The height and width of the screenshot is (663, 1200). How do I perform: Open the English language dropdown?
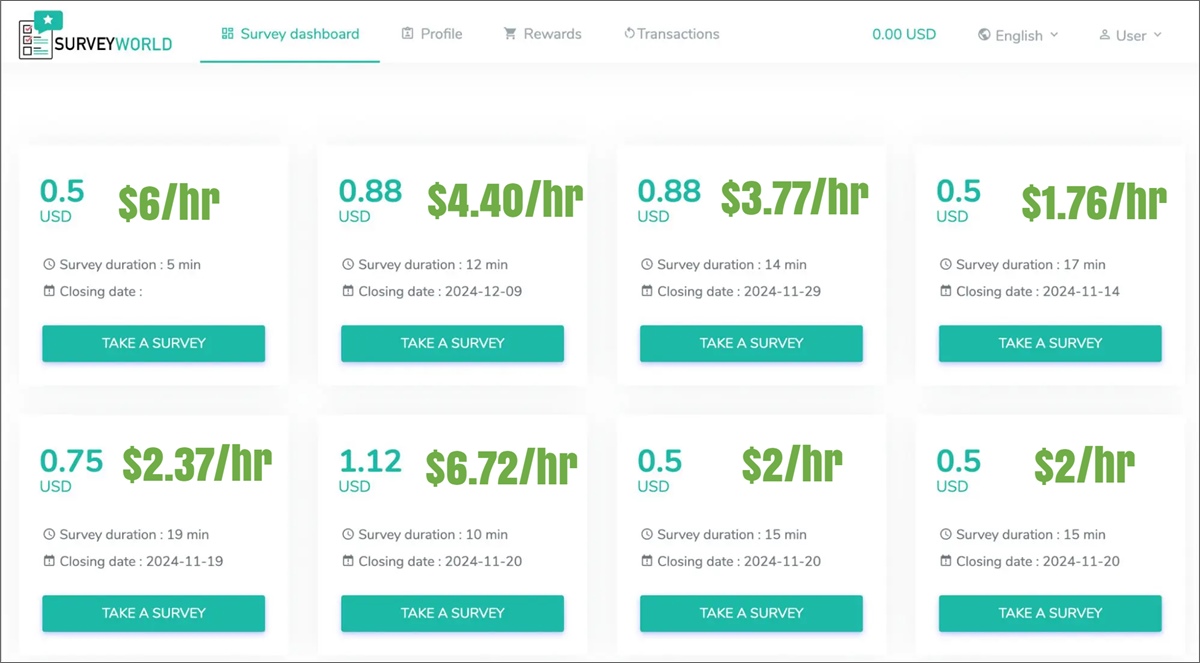tap(1018, 35)
